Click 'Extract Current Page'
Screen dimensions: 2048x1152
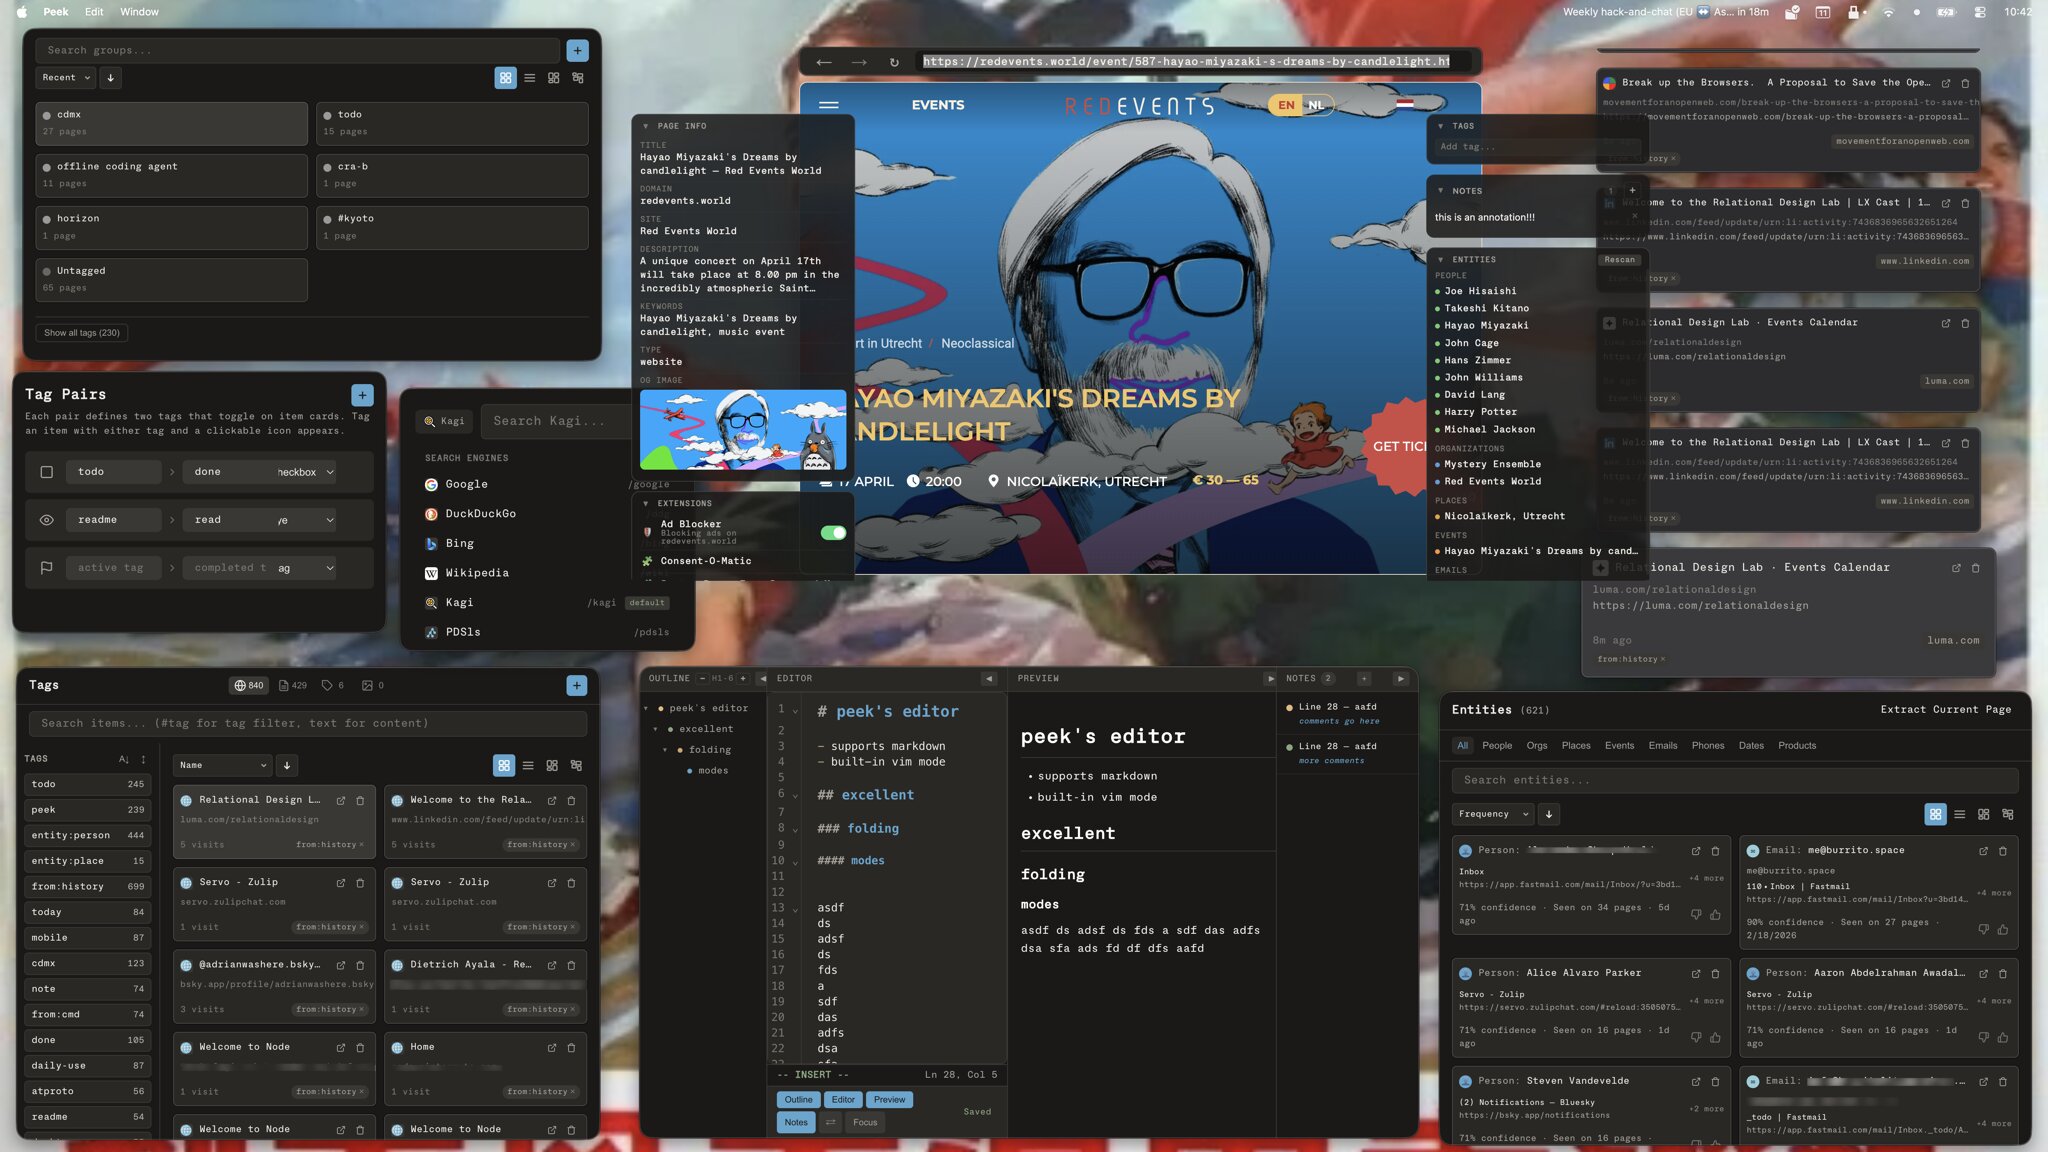click(1945, 709)
